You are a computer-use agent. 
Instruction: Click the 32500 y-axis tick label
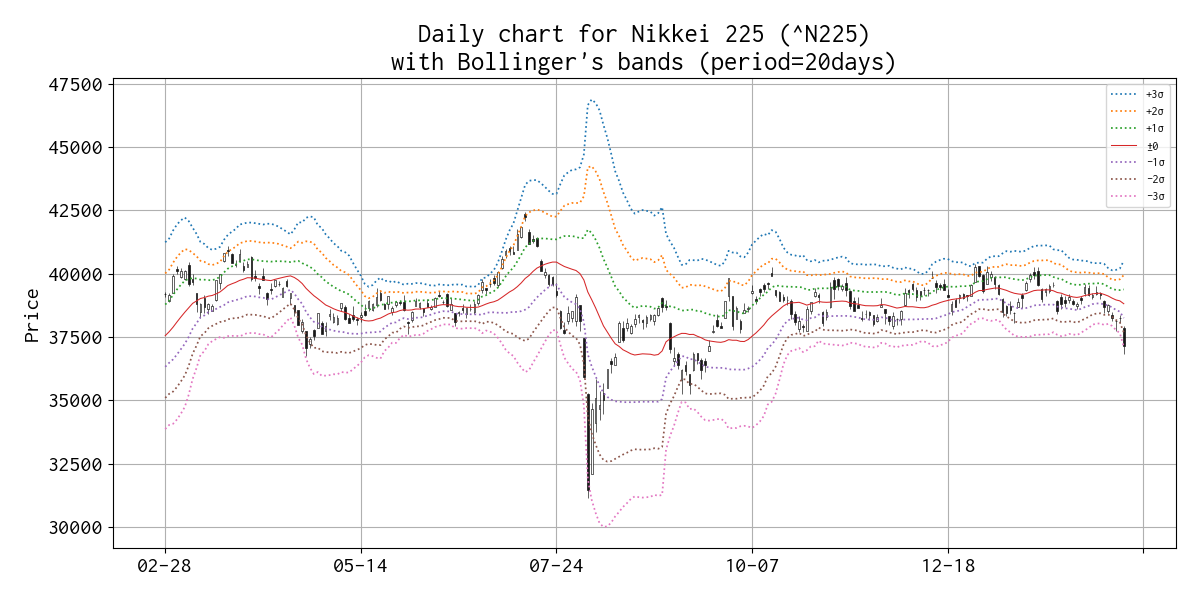pyautogui.click(x=75, y=464)
